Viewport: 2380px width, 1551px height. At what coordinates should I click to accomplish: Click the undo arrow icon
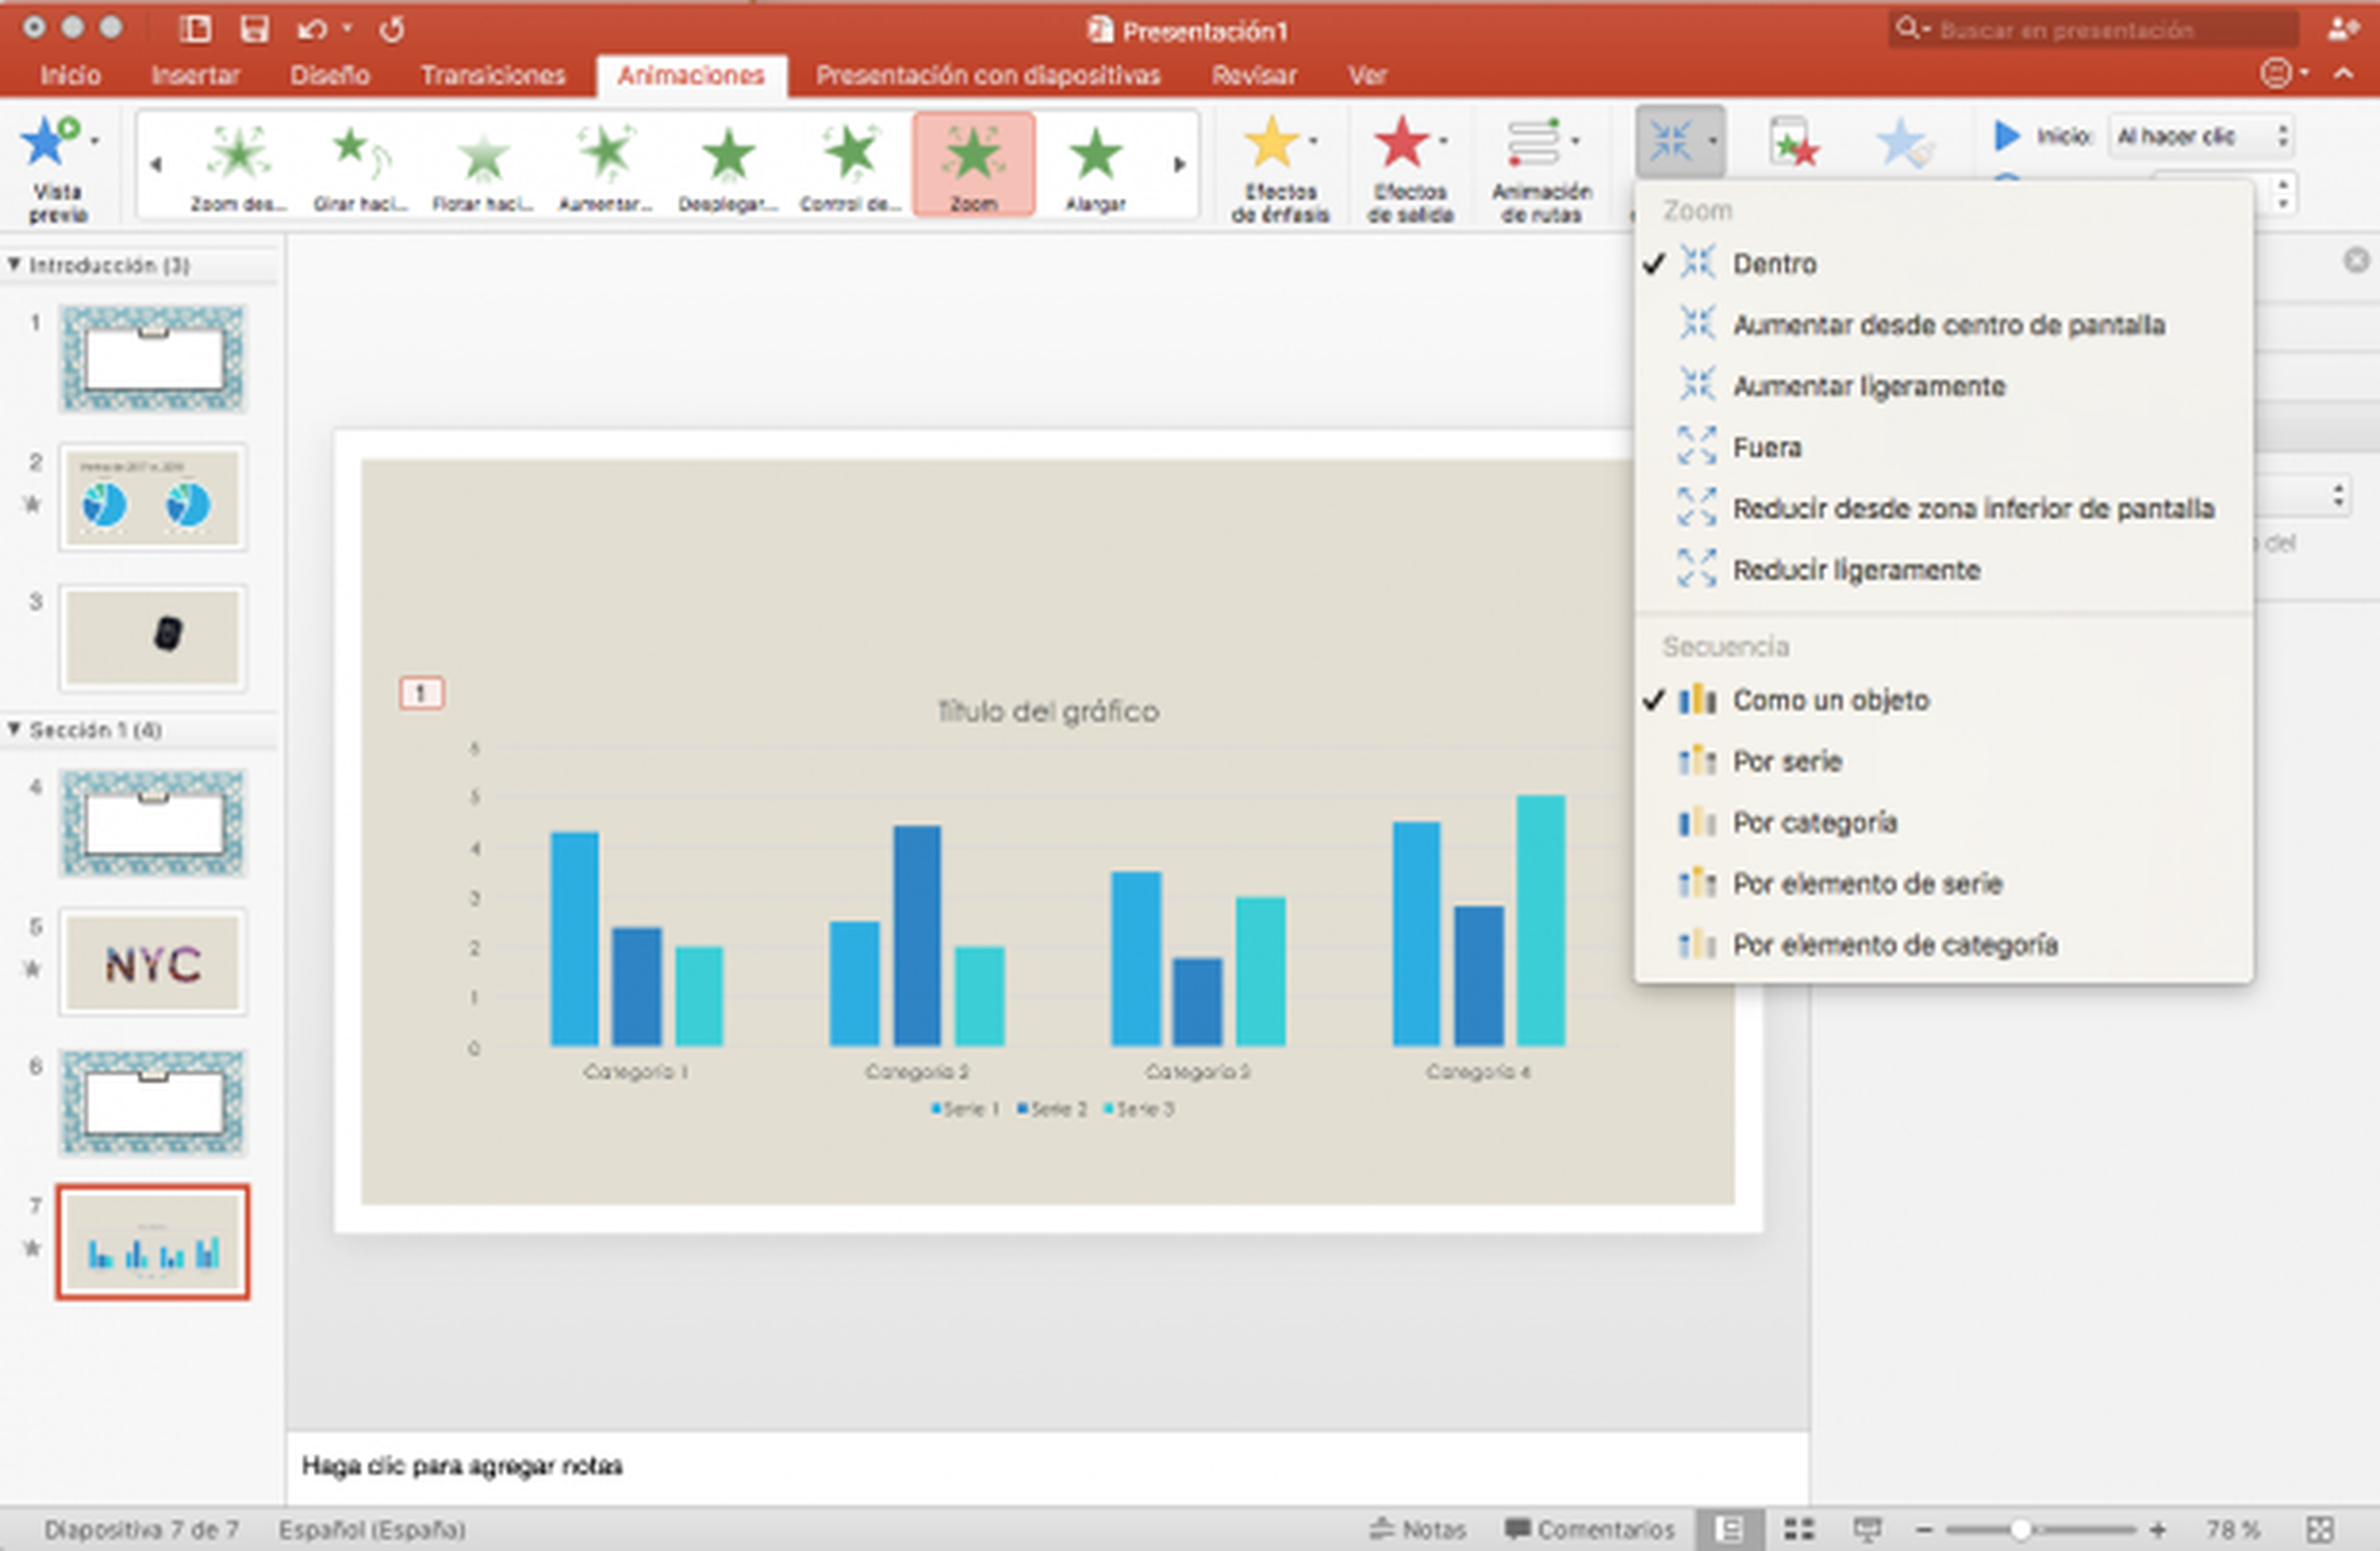(311, 30)
